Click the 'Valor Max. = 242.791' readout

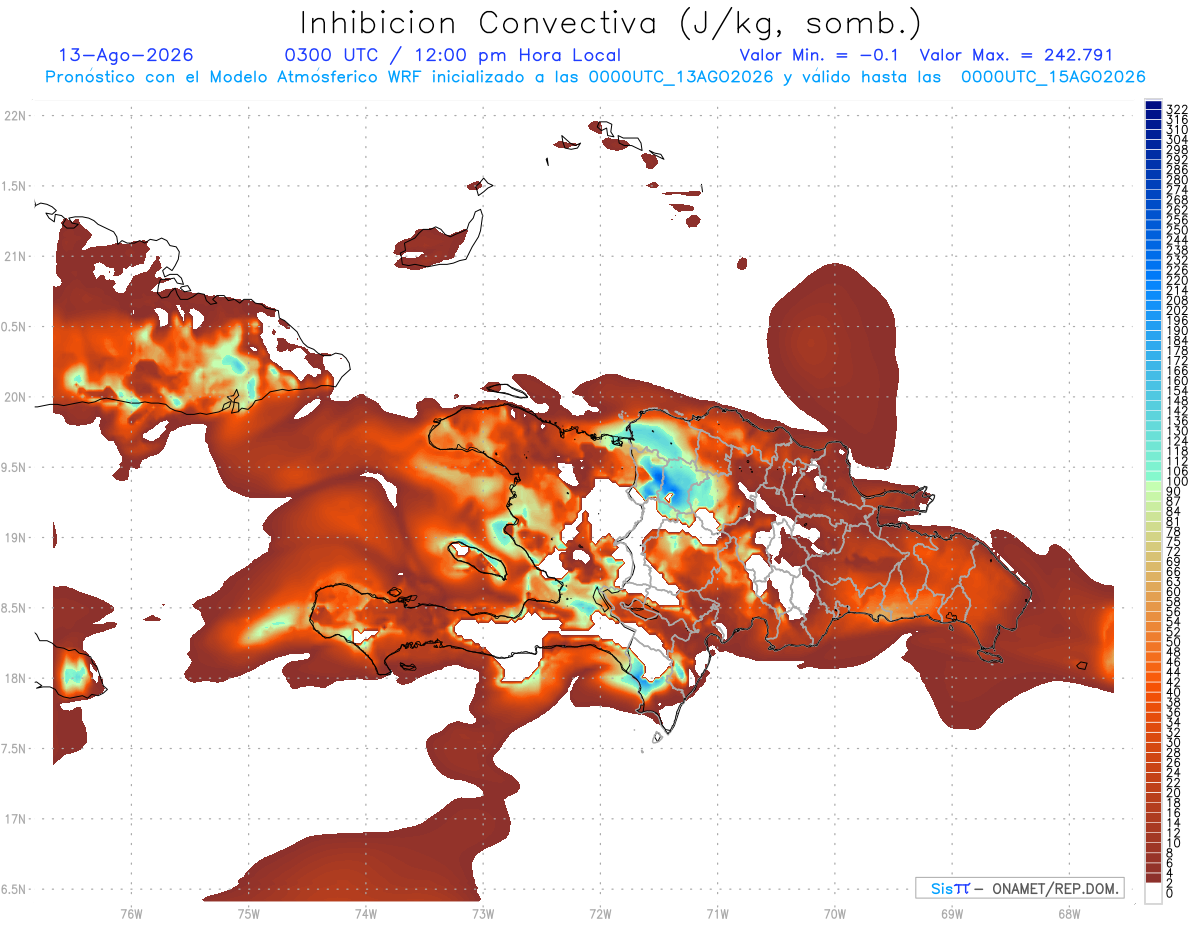point(1016,56)
